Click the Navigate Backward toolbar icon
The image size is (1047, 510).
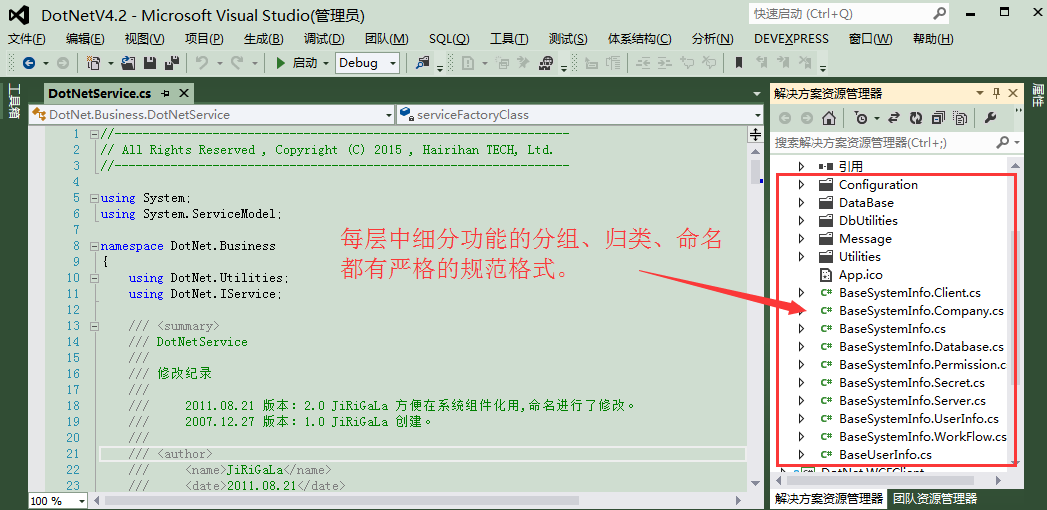(29, 63)
